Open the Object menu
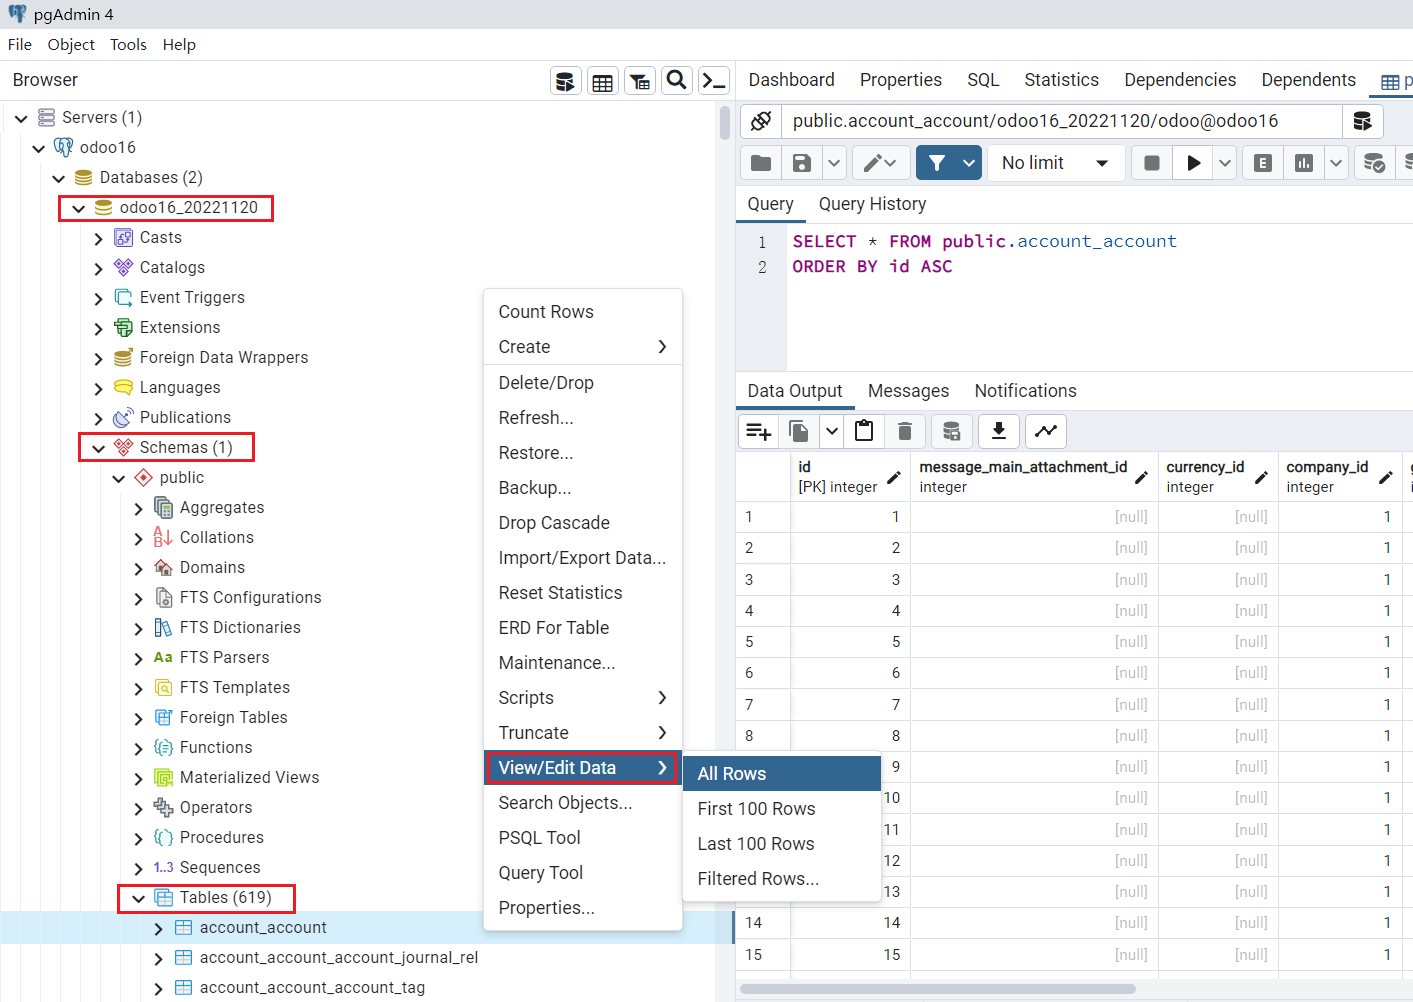 [71, 45]
